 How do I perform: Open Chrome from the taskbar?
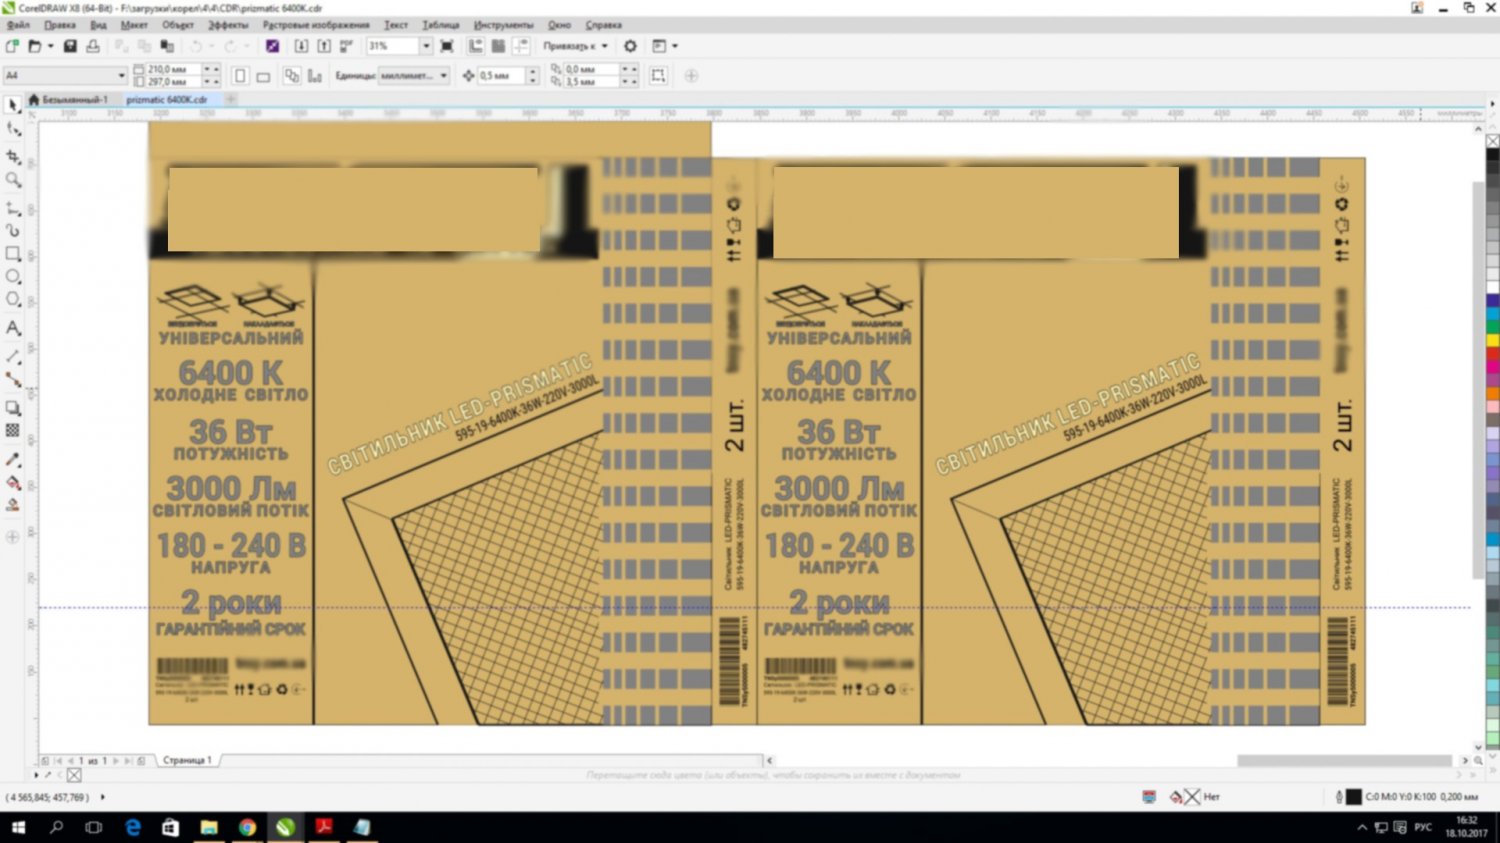pos(247,827)
